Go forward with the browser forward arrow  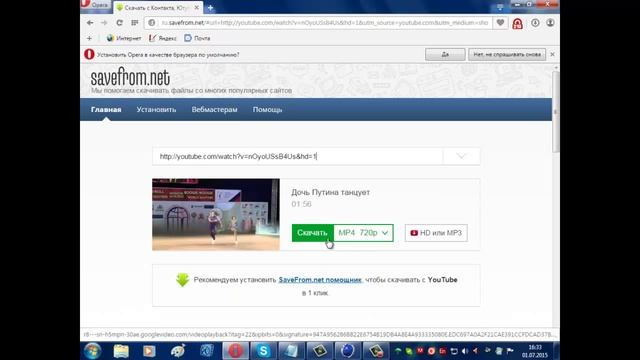pyautogui.click(x=104, y=23)
